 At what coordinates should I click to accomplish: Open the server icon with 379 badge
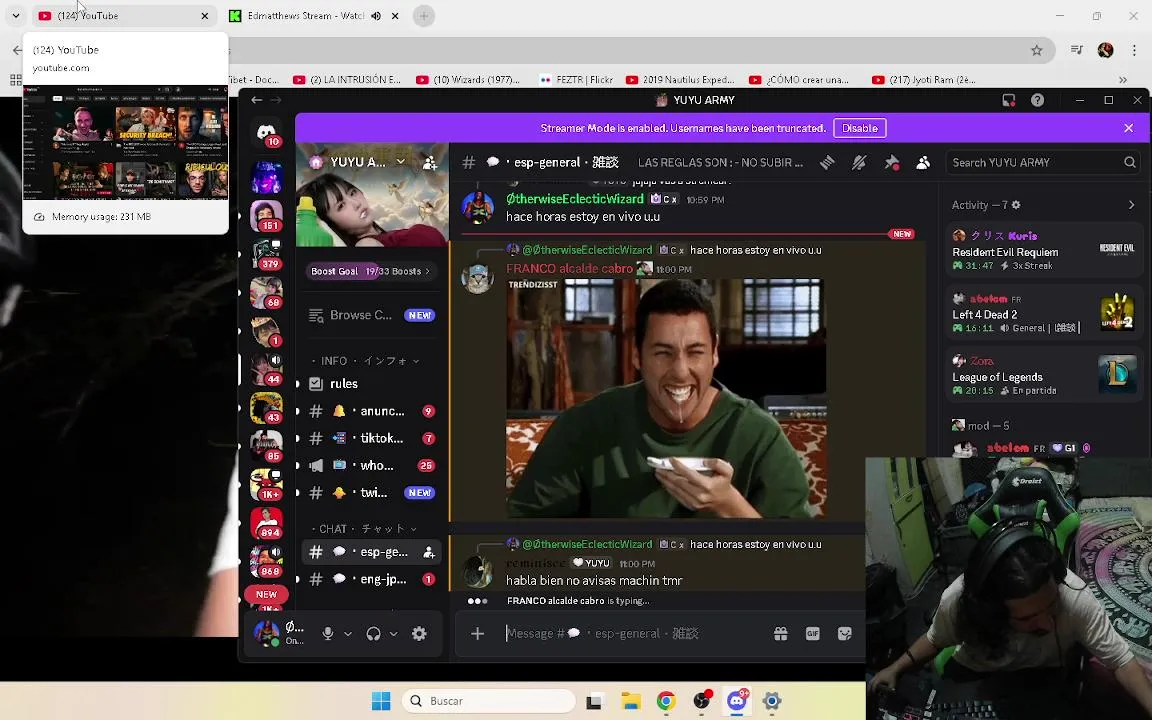click(266, 254)
